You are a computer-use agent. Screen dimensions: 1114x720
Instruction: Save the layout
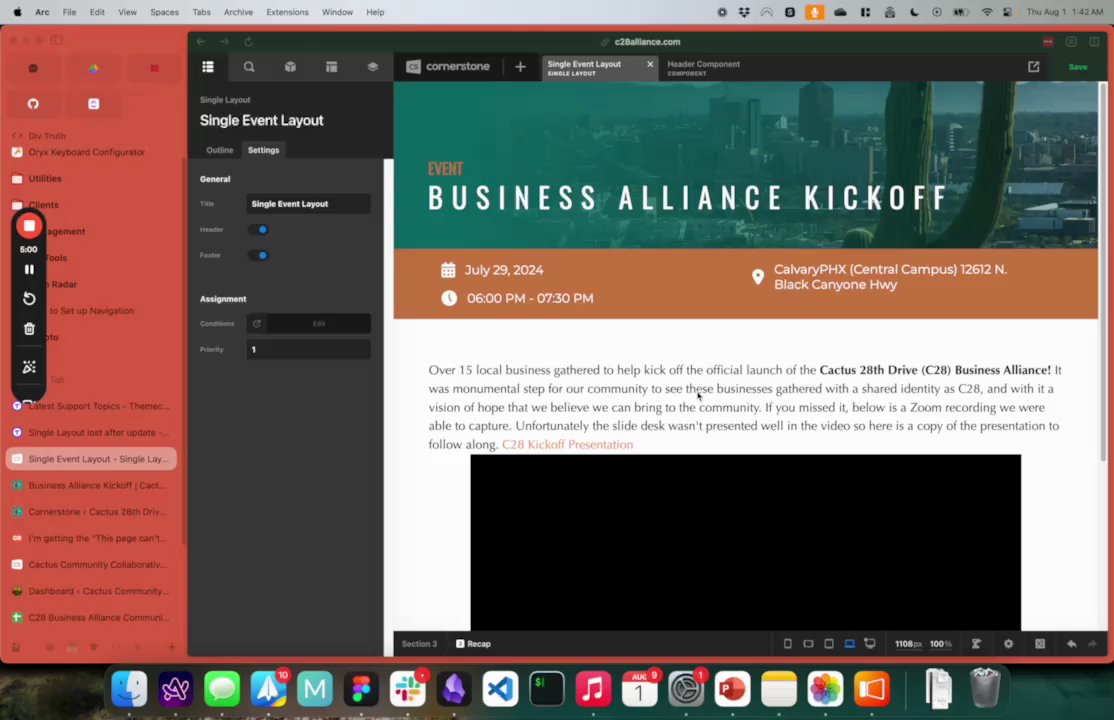tap(1077, 67)
